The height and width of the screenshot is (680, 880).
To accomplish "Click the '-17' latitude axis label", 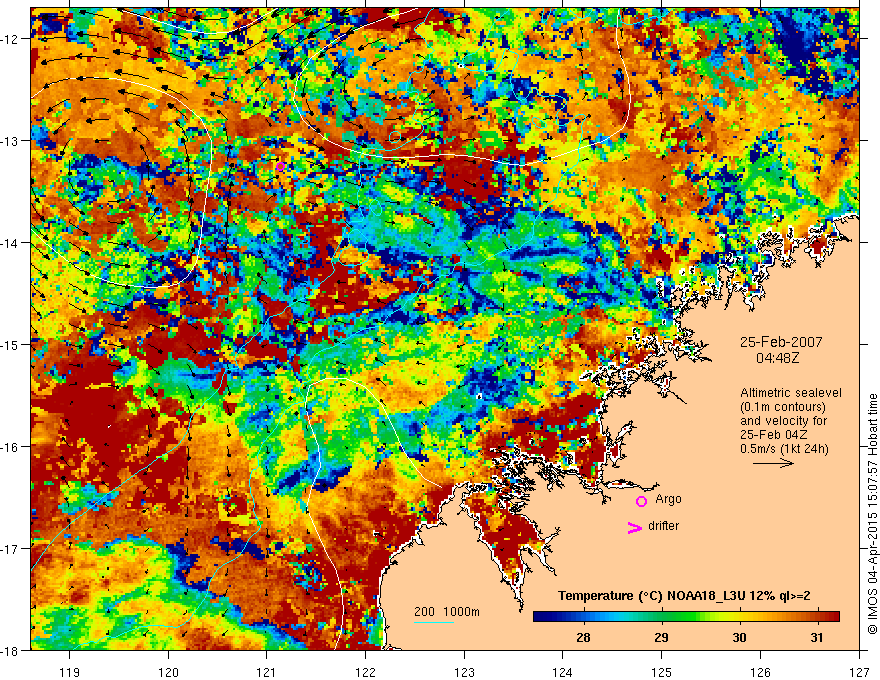I will [x=10, y=549].
